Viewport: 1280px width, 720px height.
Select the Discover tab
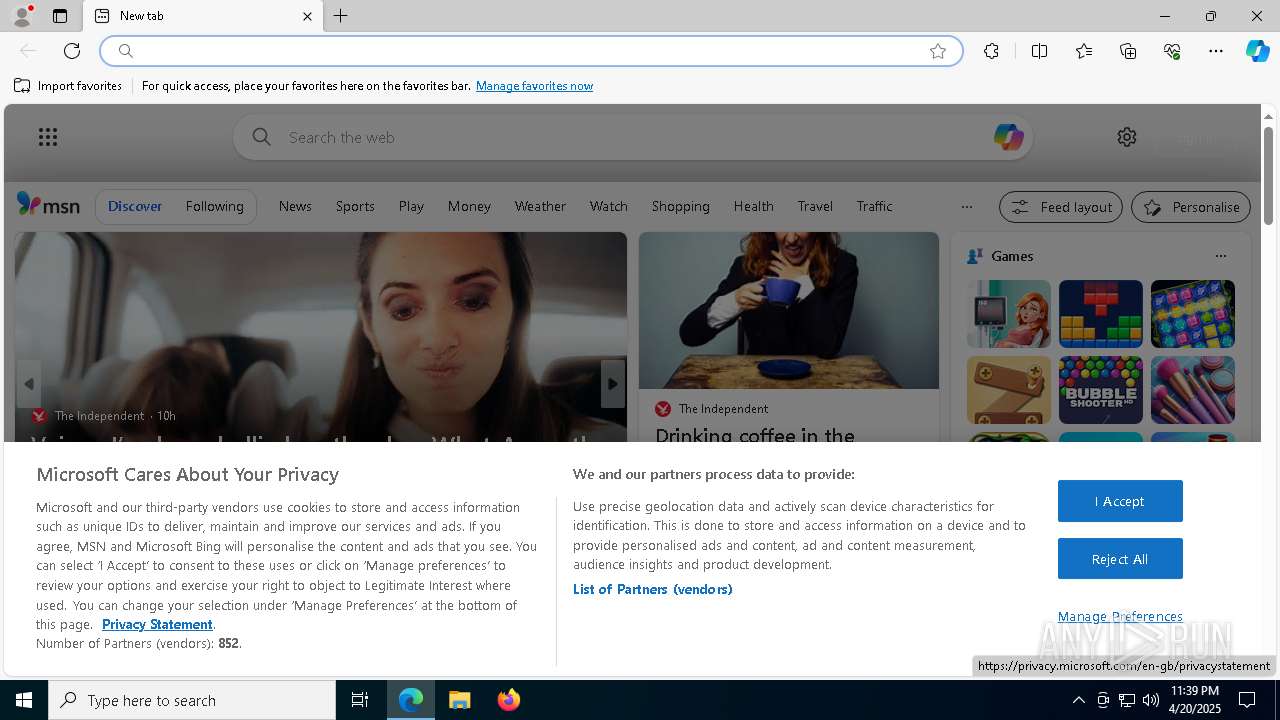click(135, 206)
